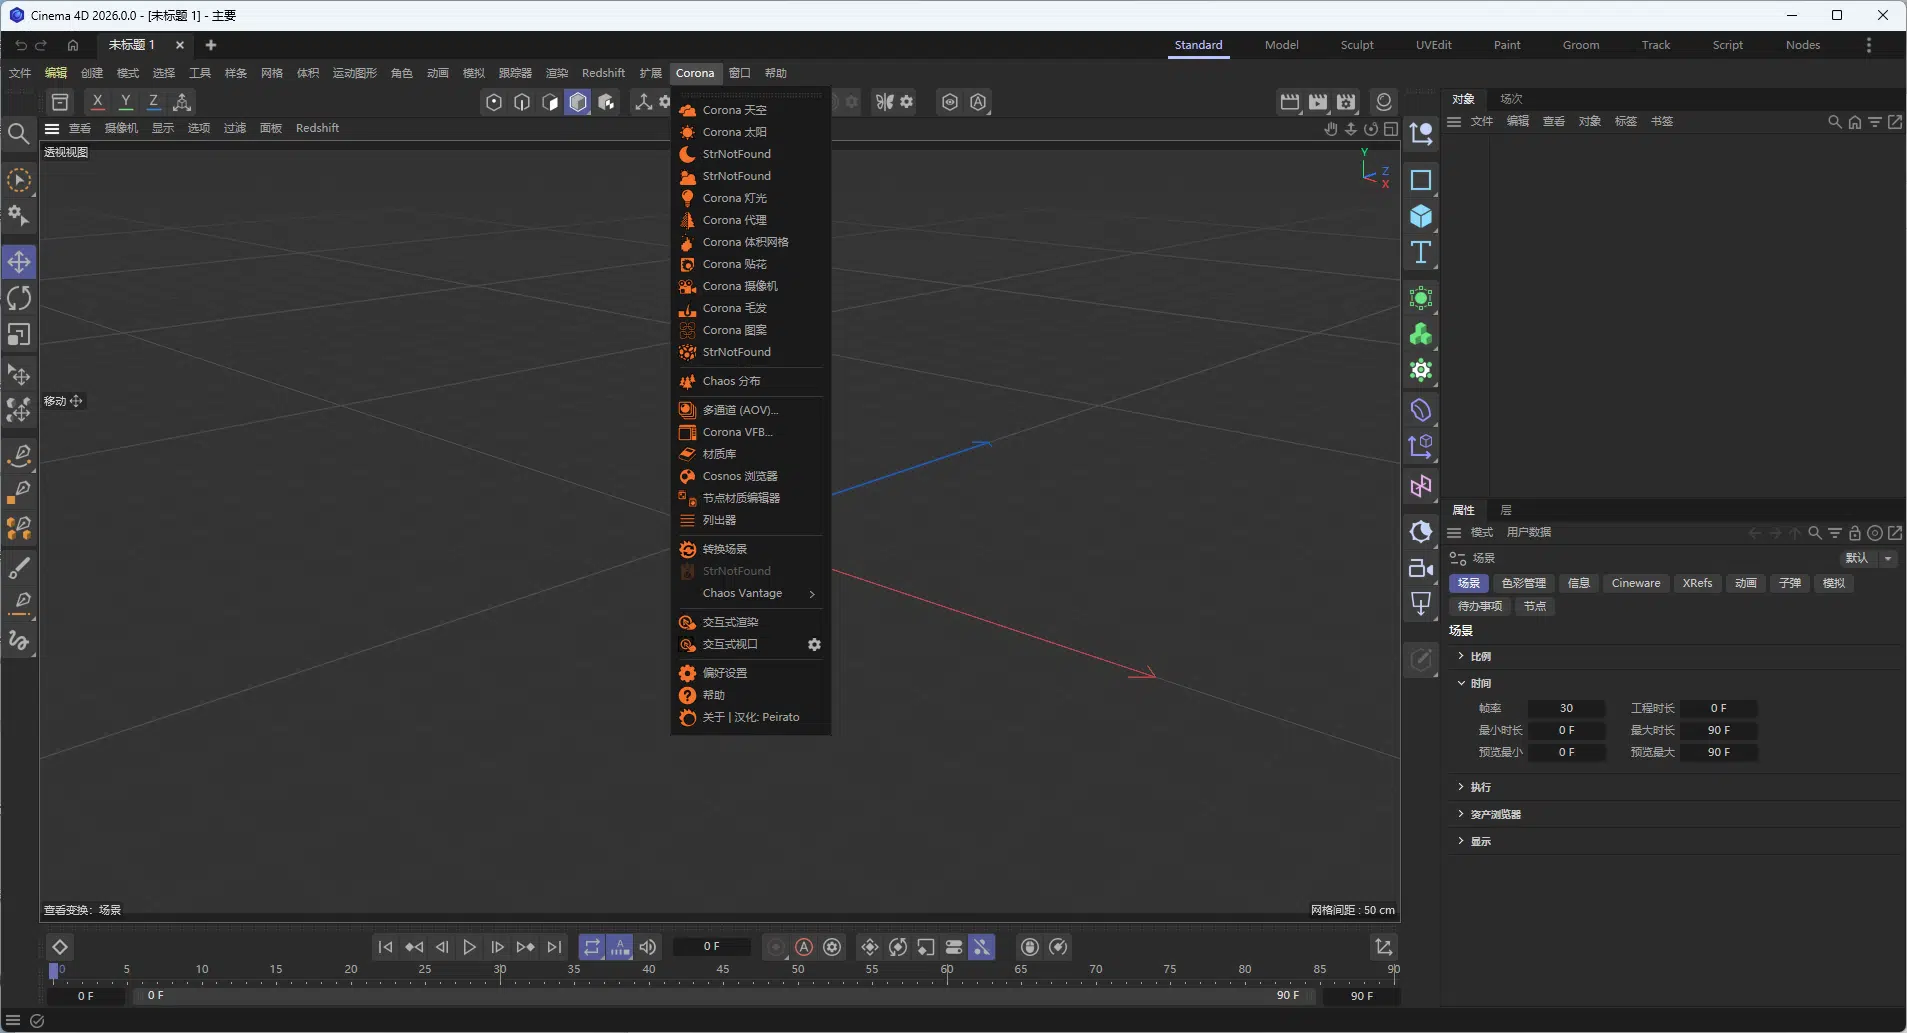Select the XRefs attribute tab

coord(1697,583)
